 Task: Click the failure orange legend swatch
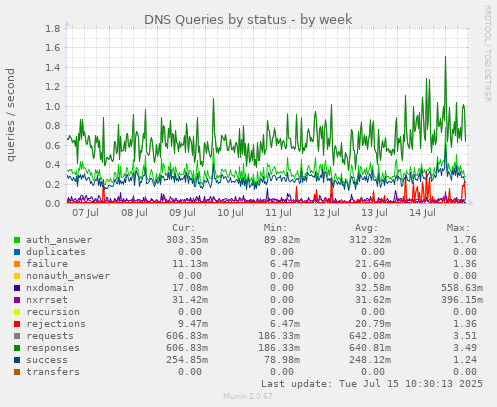click(x=17, y=264)
